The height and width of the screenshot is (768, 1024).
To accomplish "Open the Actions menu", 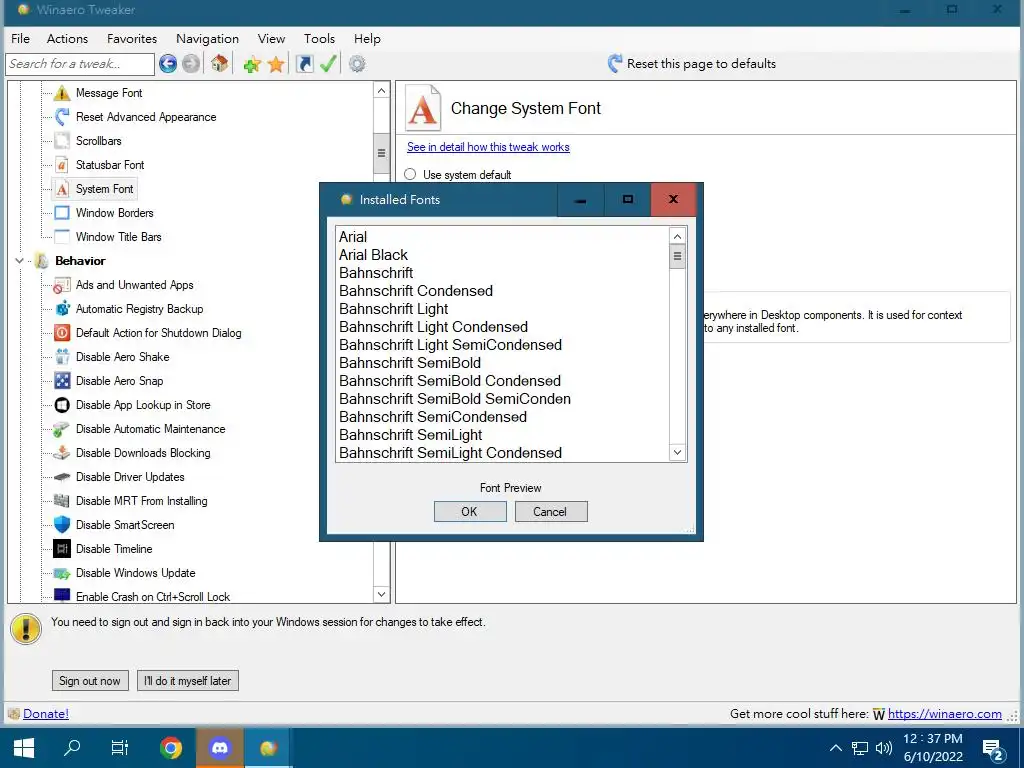I will click(67, 39).
